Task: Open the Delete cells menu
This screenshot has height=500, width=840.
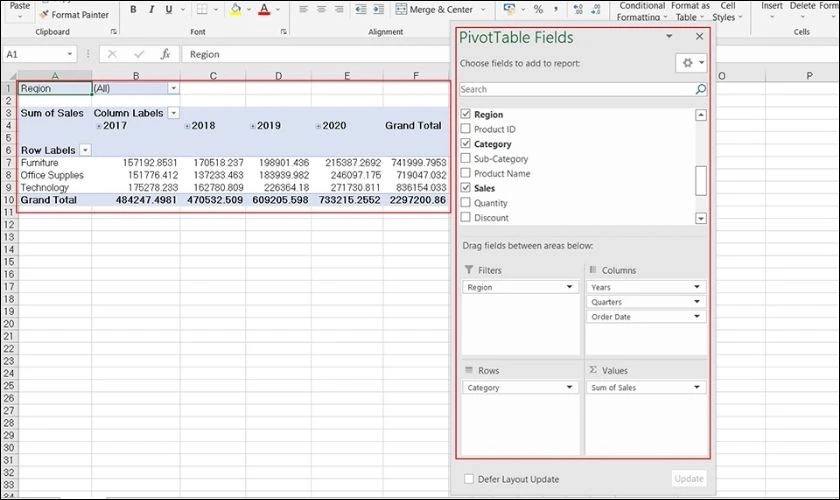Action: point(802,10)
